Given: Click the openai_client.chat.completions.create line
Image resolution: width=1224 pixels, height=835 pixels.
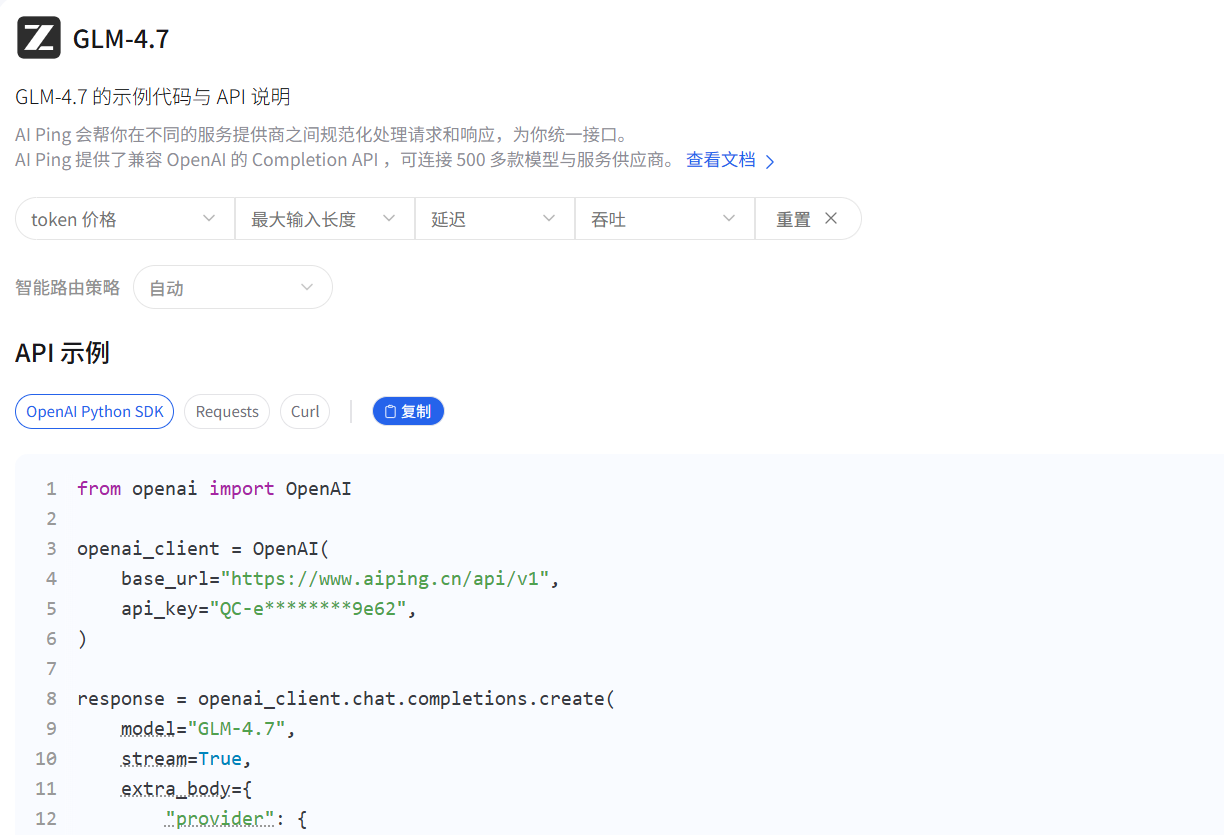Looking at the screenshot, I should (346, 698).
